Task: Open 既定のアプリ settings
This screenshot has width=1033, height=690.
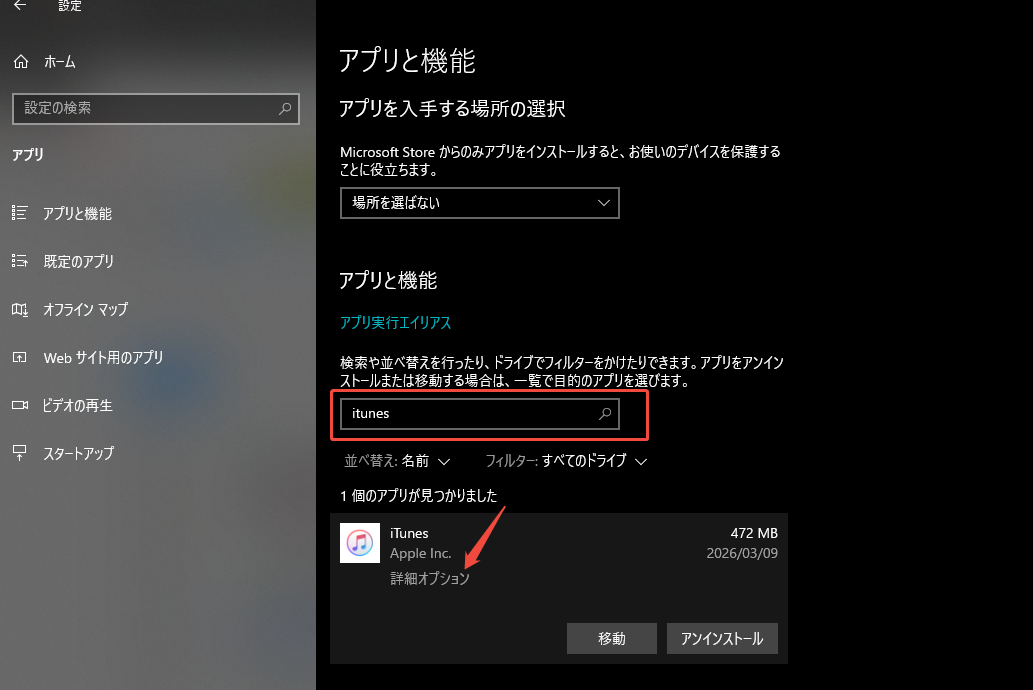Action: [x=78, y=262]
